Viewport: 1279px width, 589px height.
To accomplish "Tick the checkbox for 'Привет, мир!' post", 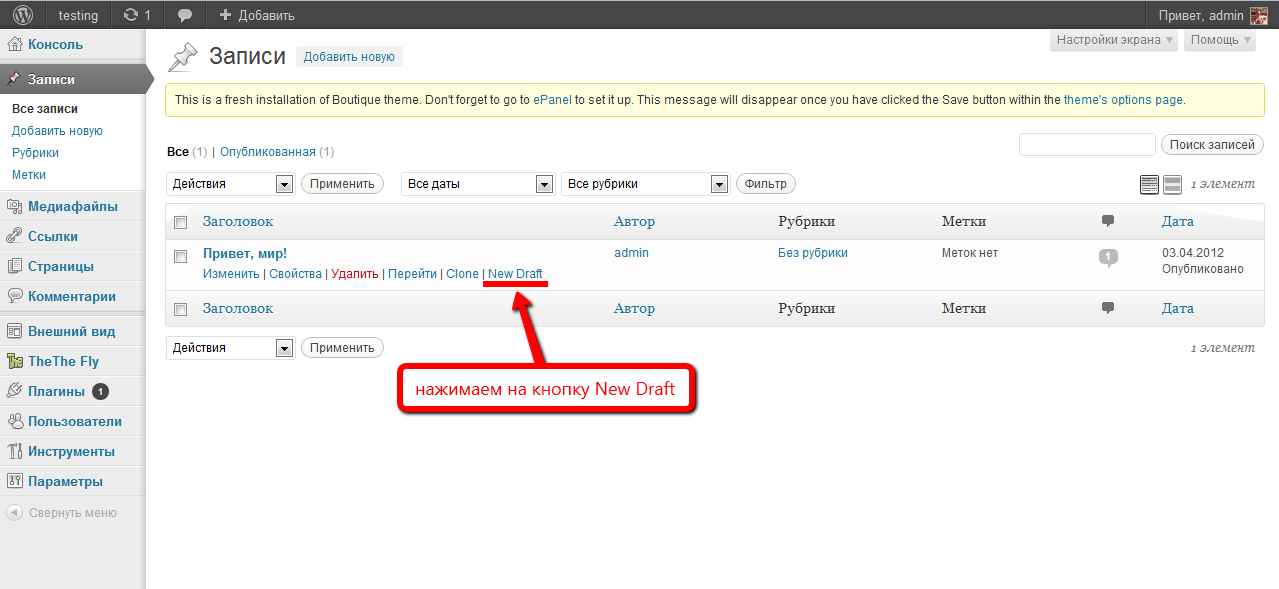I will point(181,256).
